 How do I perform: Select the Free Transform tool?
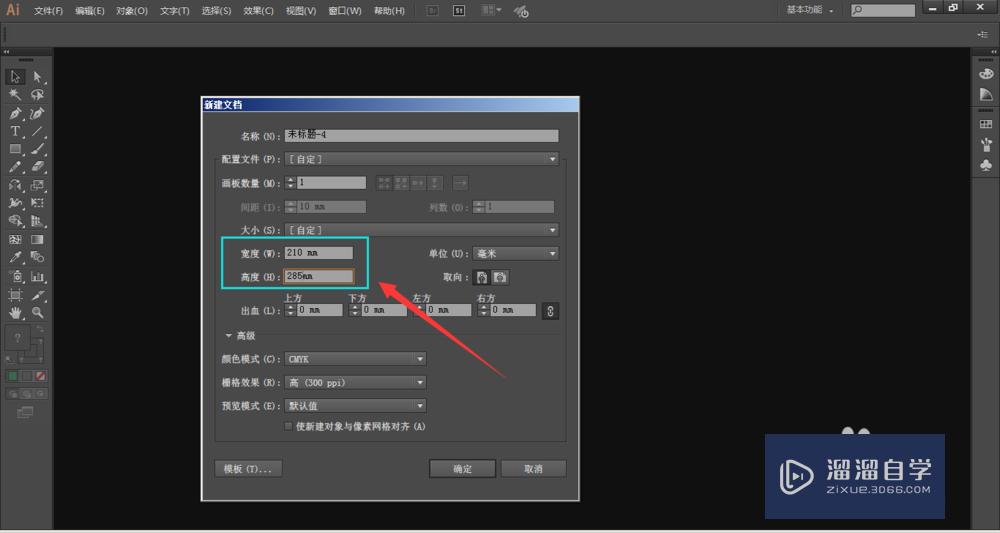tap(38, 203)
